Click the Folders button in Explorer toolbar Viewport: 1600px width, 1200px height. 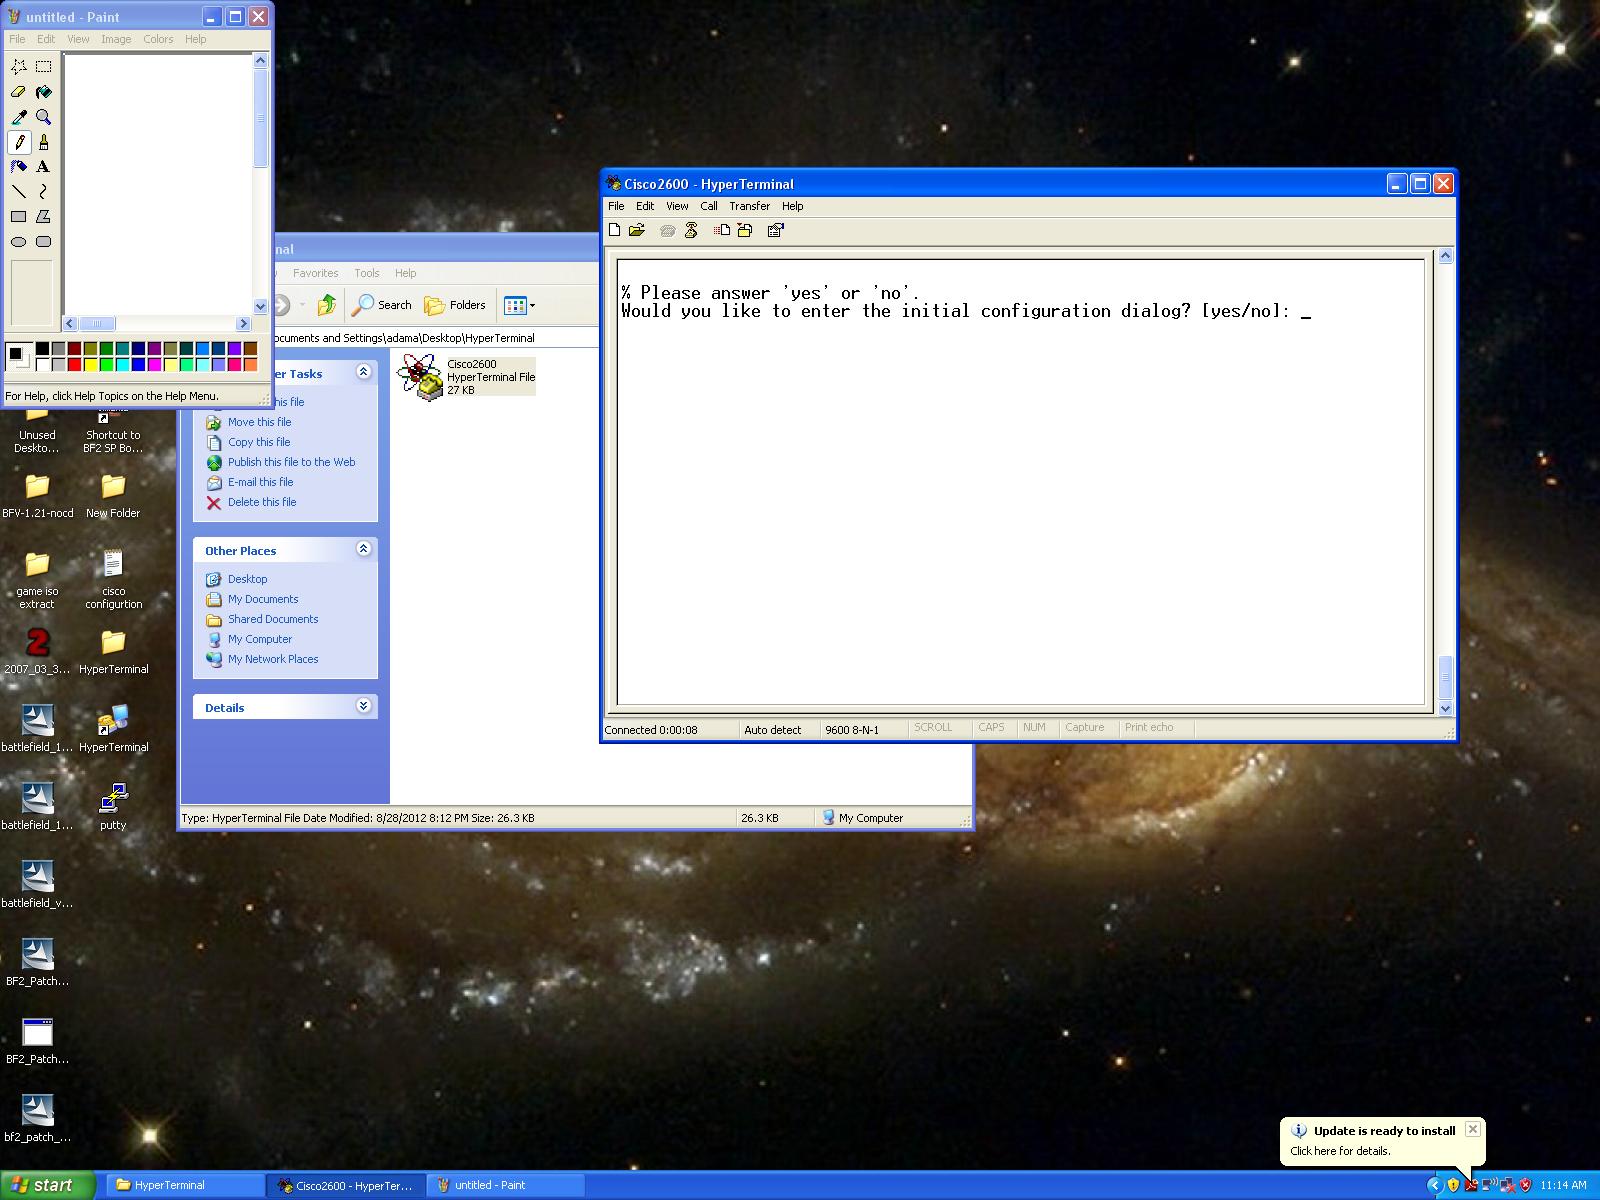[455, 305]
